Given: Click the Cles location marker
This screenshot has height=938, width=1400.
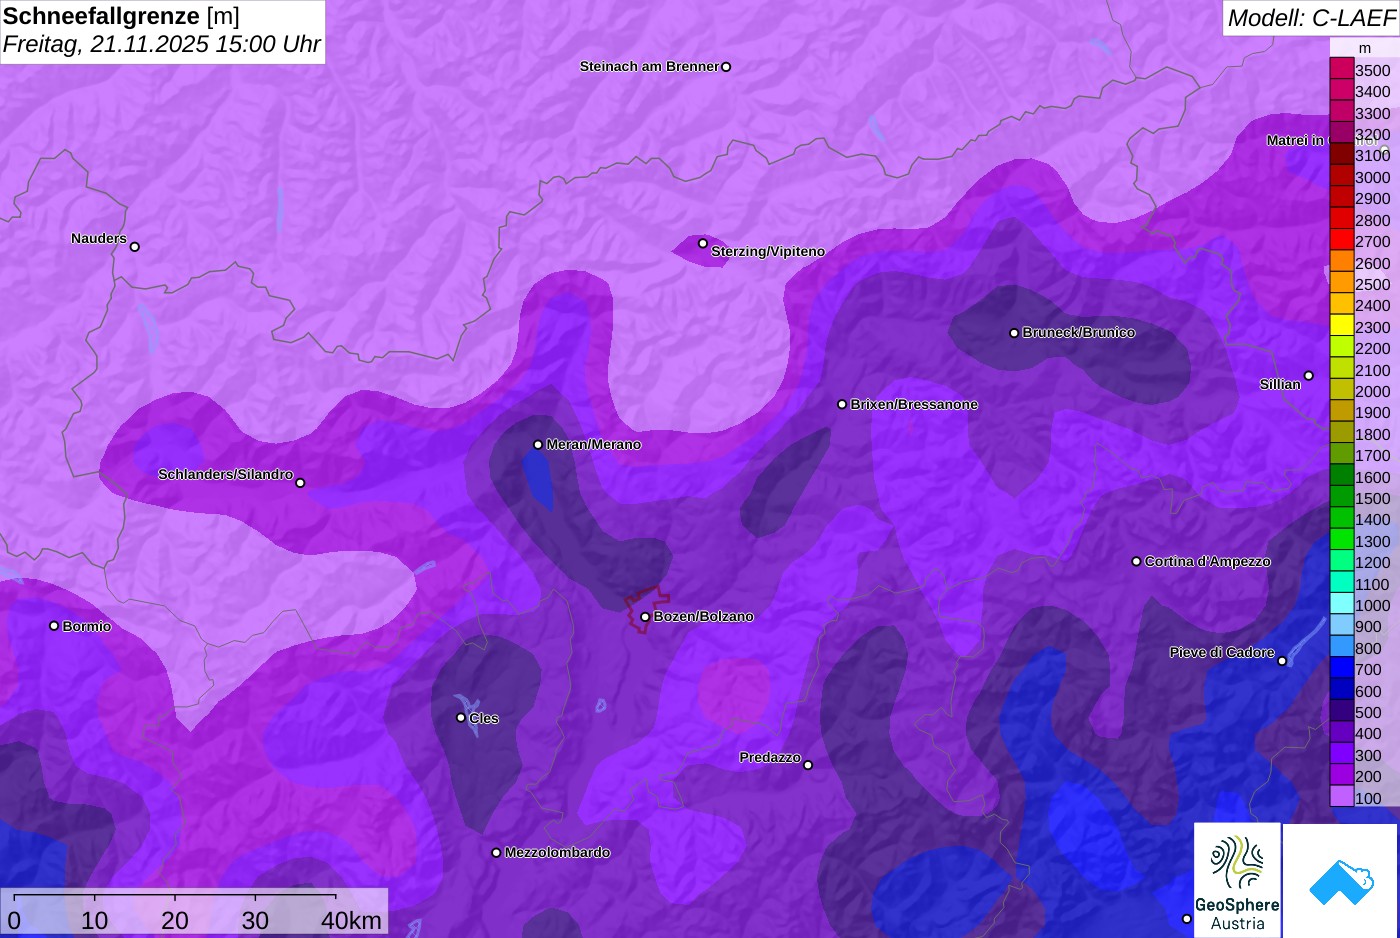Looking at the screenshot, I should click(x=461, y=717).
